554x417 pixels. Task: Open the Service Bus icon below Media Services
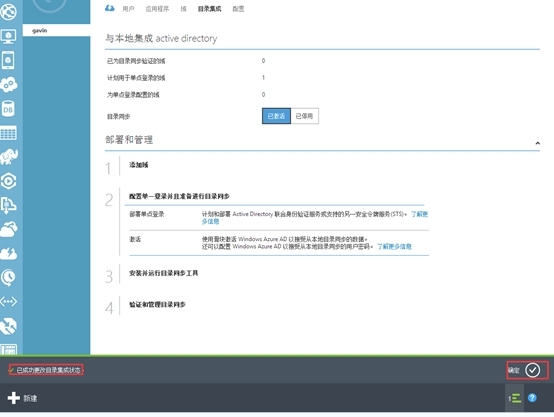8,205
